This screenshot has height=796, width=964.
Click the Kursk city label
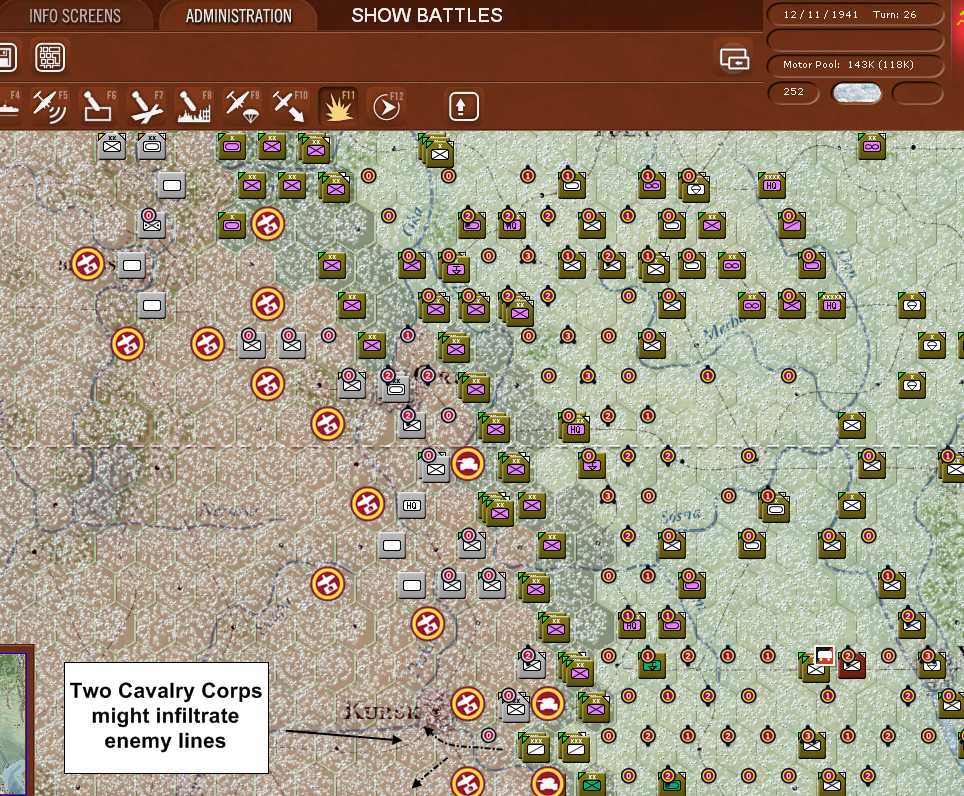[x=383, y=711]
